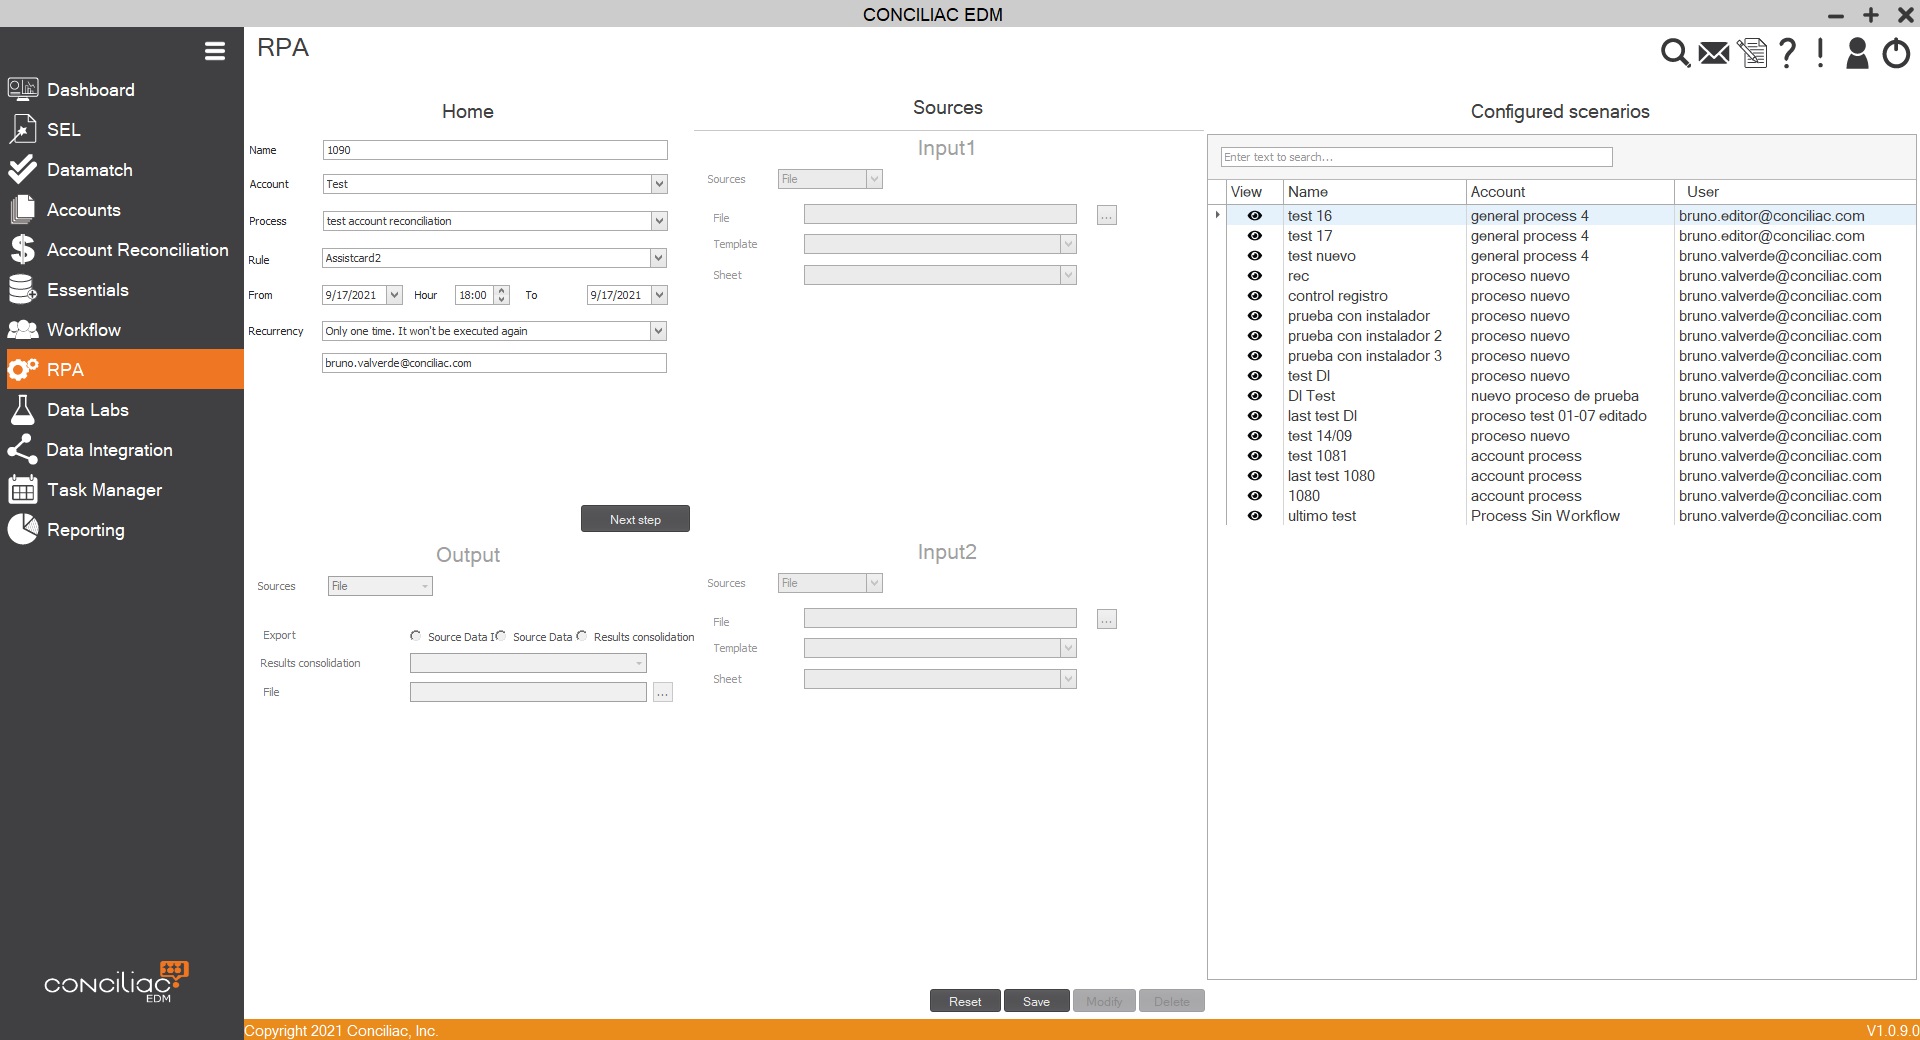This screenshot has height=1040, width=1920.
Task: Toggle the hamburger sidebar menu
Action: tap(215, 51)
